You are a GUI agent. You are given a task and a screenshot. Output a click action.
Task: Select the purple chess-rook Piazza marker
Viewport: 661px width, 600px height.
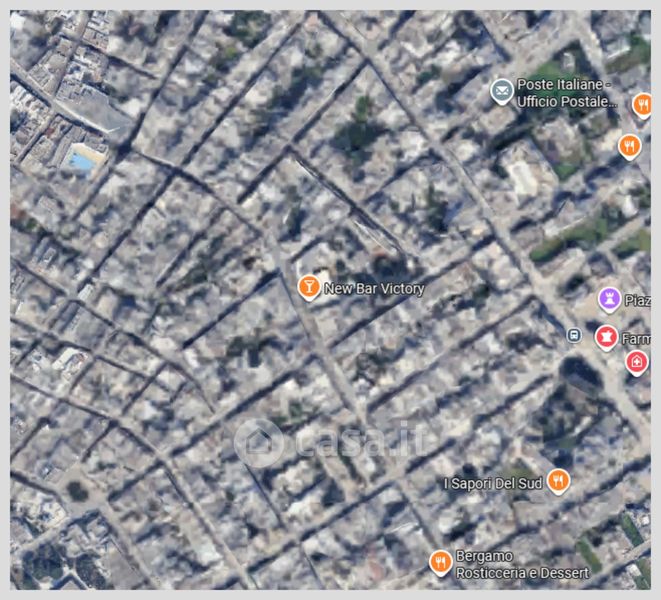pyautogui.click(x=609, y=299)
